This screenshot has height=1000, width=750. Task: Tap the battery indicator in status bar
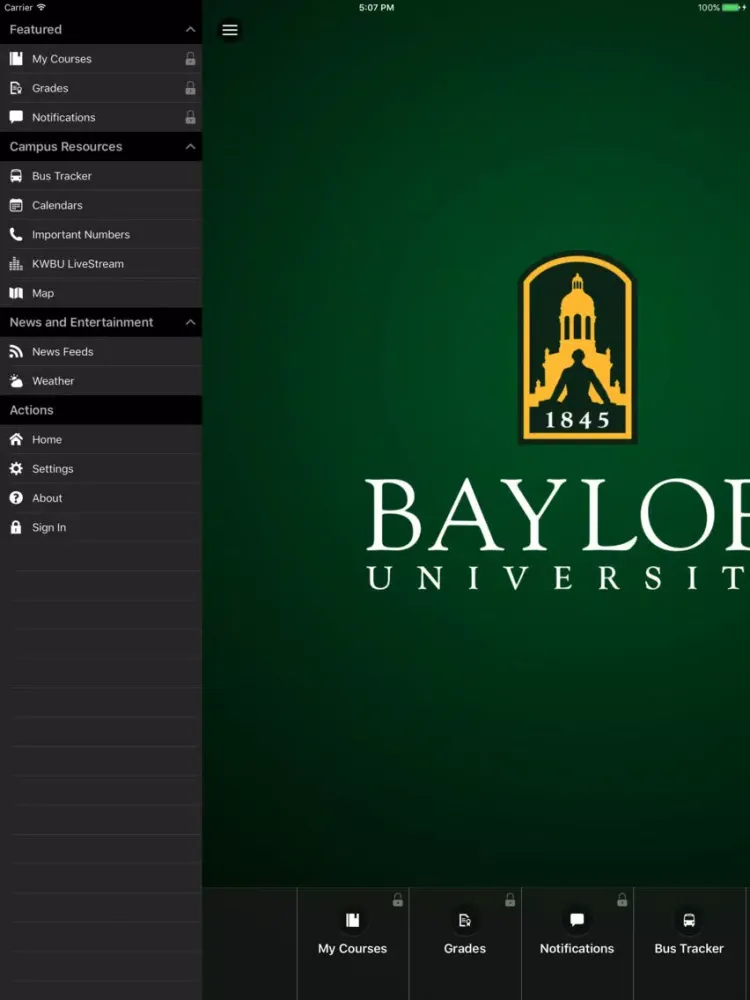click(x=733, y=8)
